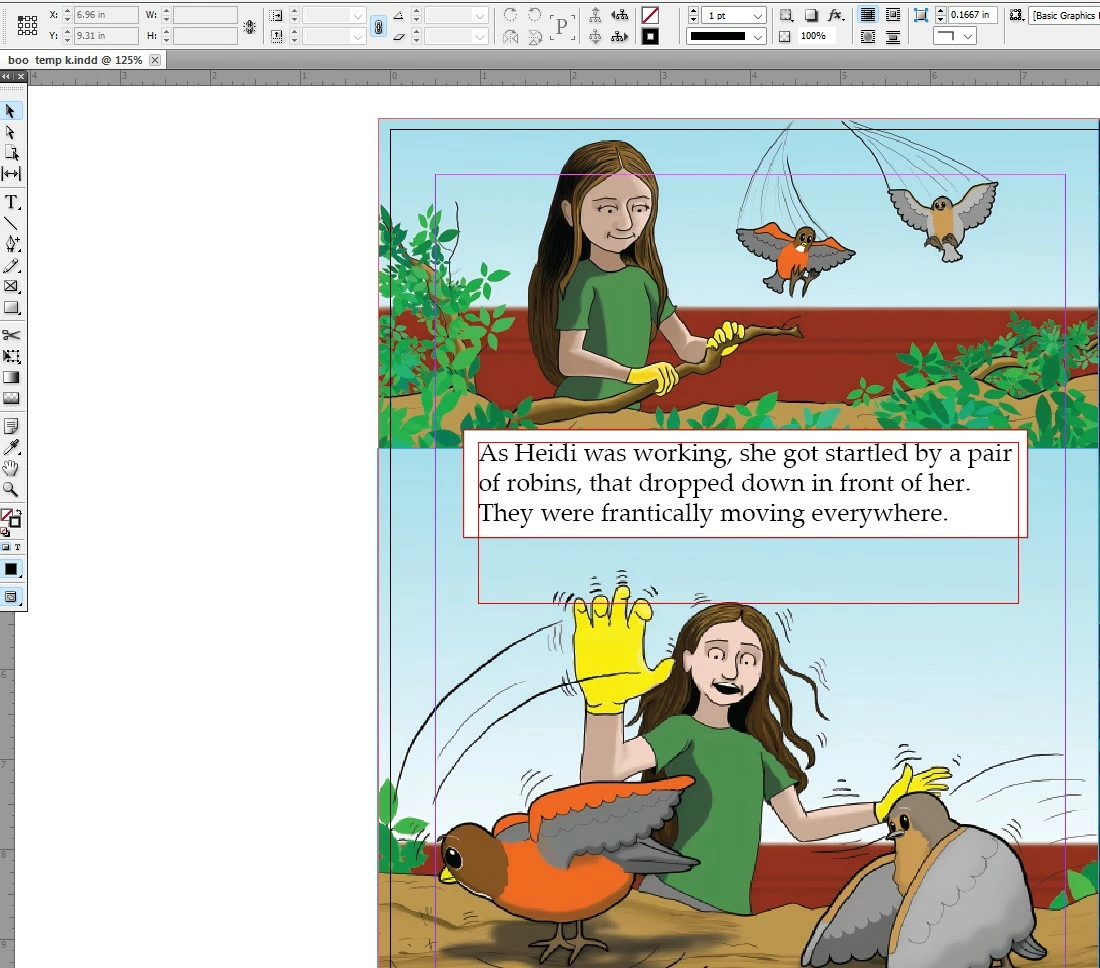Viewport: 1100px width, 968px height.
Task: Choose the Scissors tool
Action: 11,335
